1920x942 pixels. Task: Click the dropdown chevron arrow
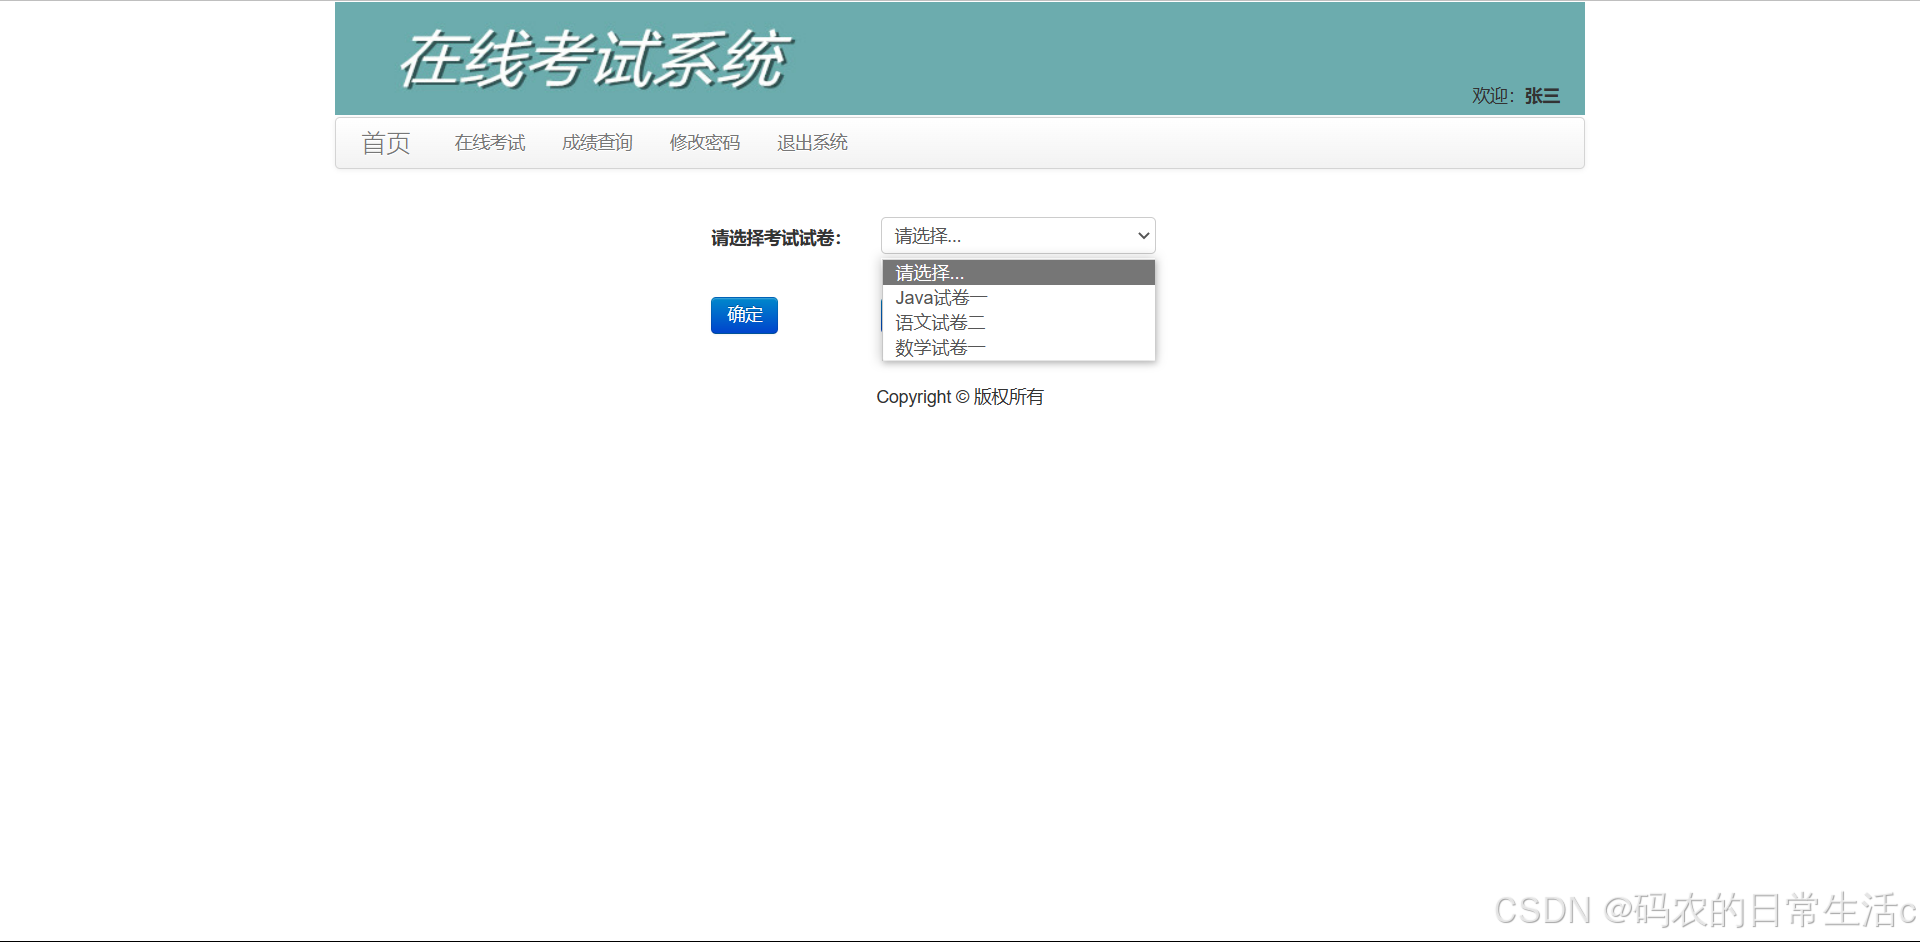point(1142,235)
